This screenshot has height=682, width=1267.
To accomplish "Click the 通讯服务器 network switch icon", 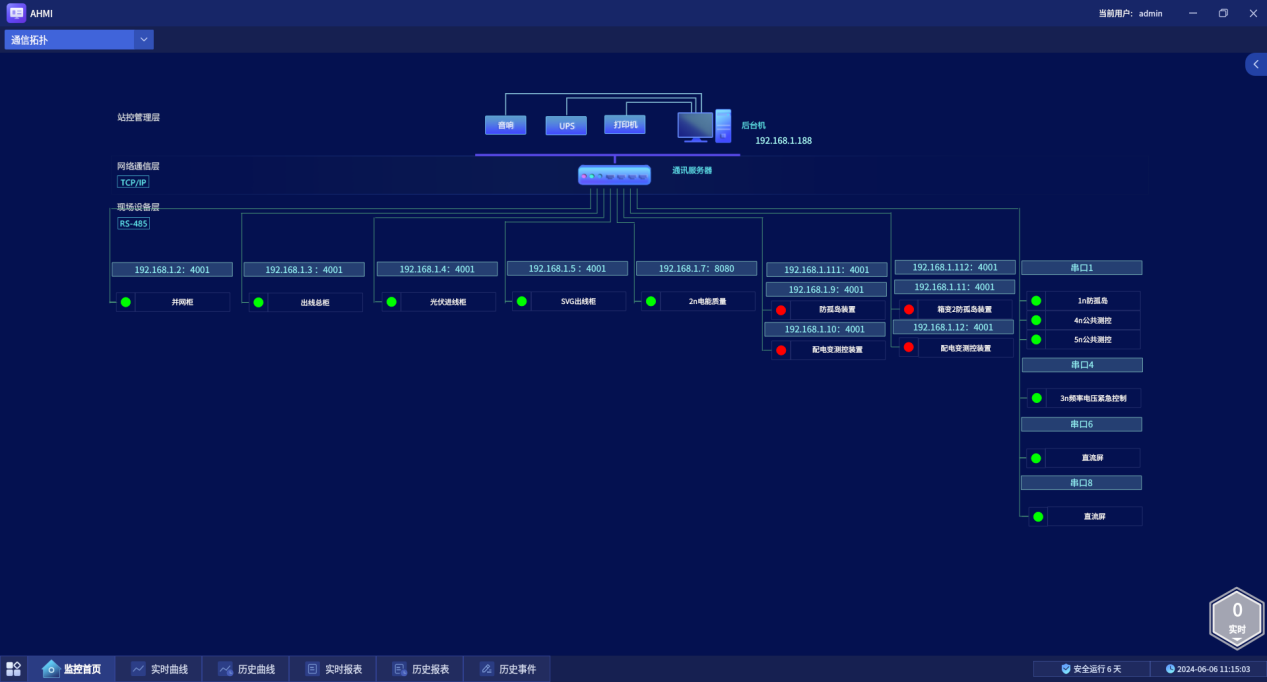I will 614,175.
